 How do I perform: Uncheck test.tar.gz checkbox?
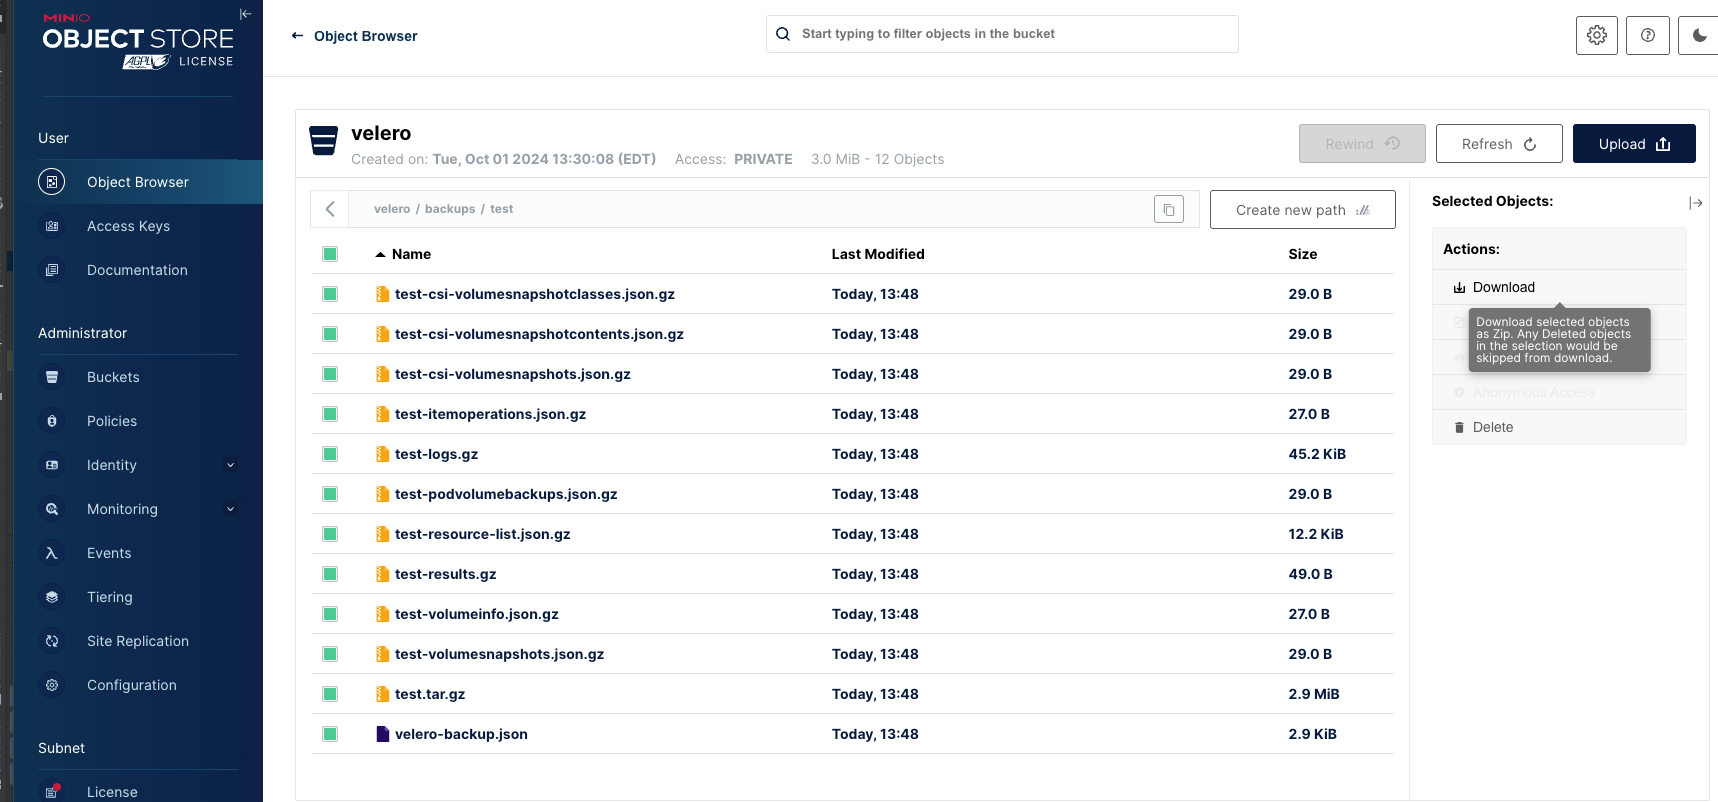point(330,694)
